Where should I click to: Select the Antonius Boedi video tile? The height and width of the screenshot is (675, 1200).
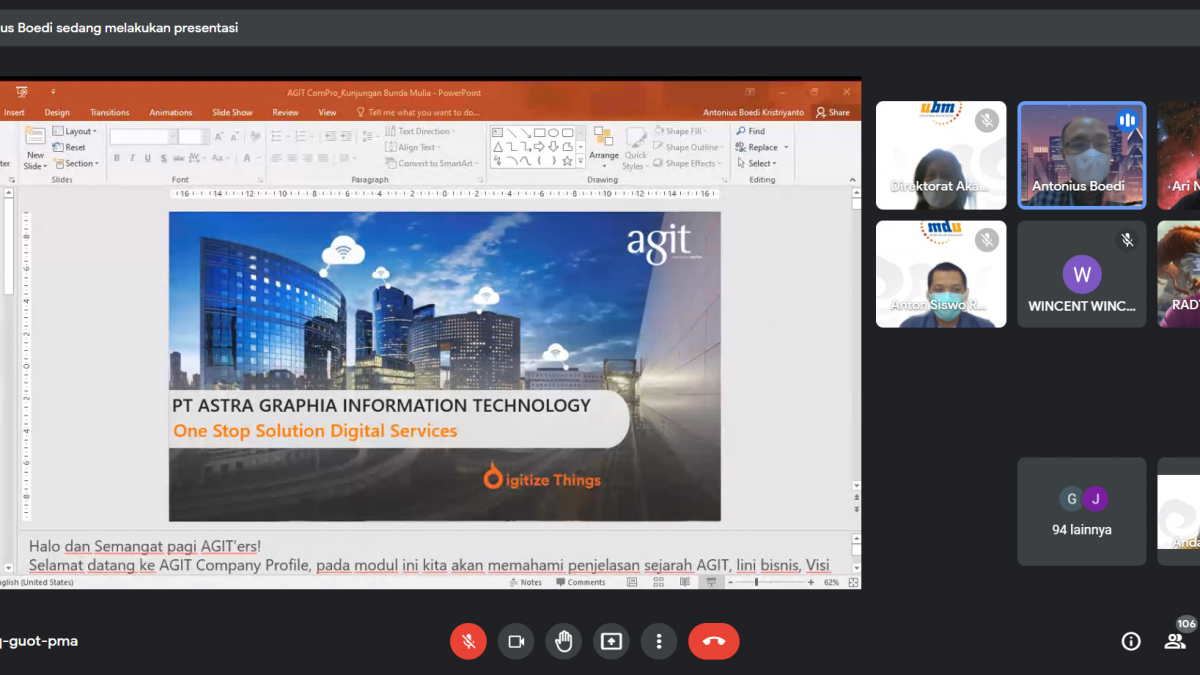tap(1082, 155)
